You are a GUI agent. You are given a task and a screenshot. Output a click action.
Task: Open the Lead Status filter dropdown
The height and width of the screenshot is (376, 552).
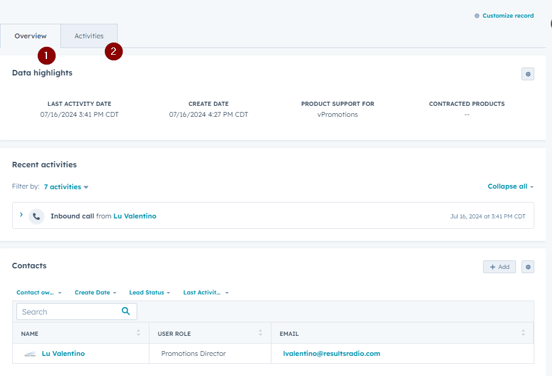click(x=149, y=293)
